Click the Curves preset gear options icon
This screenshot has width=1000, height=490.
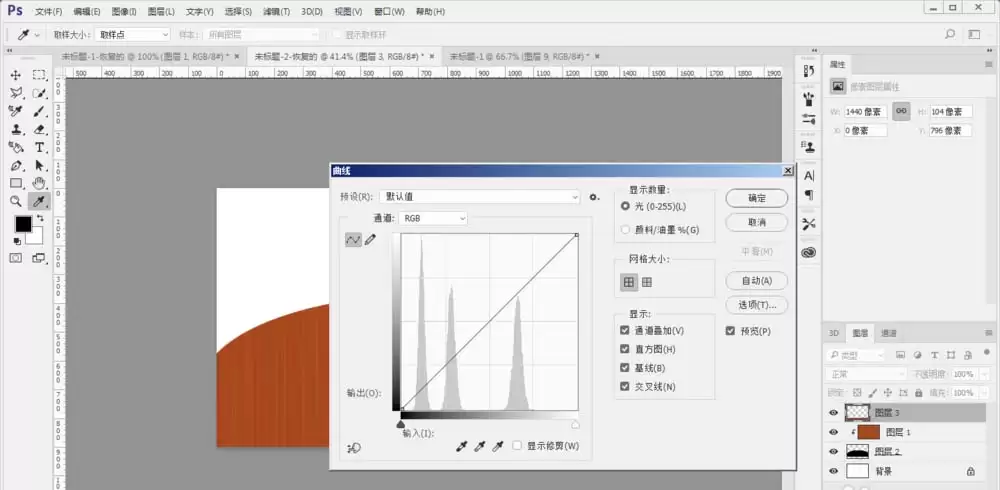point(594,197)
